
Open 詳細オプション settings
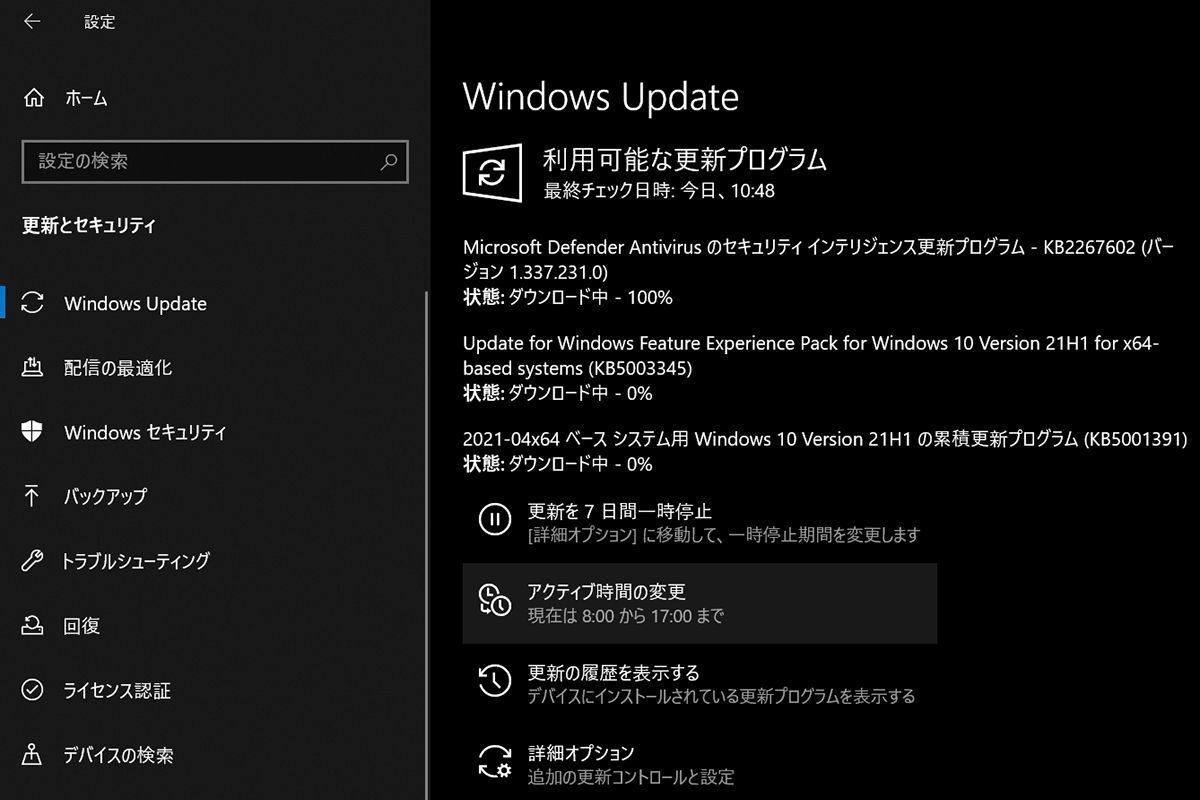[x=581, y=753]
